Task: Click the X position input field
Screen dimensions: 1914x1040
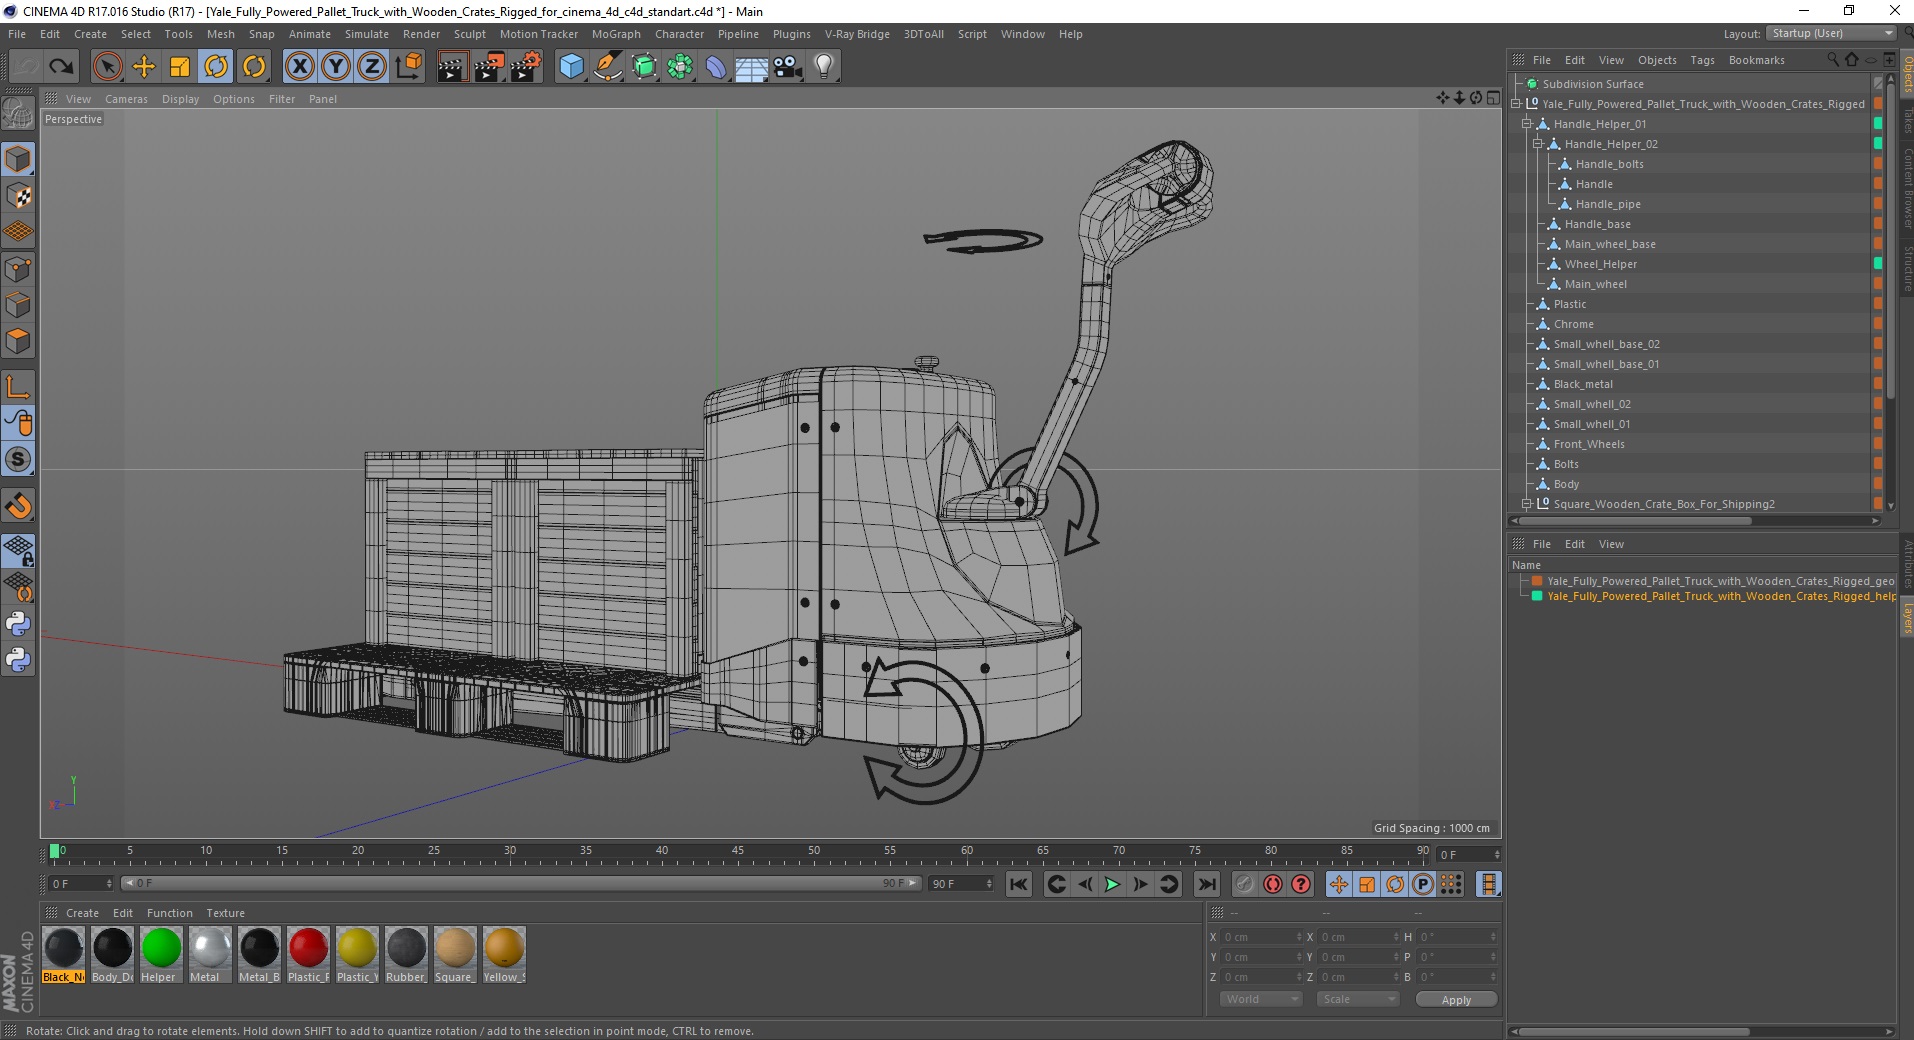Action: (x=1260, y=937)
